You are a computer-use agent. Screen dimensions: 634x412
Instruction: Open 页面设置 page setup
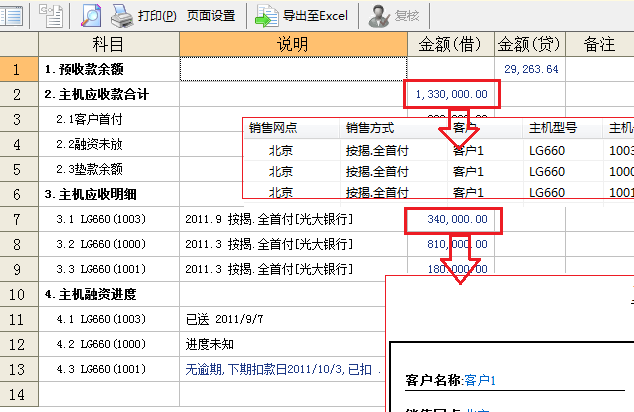(211, 16)
